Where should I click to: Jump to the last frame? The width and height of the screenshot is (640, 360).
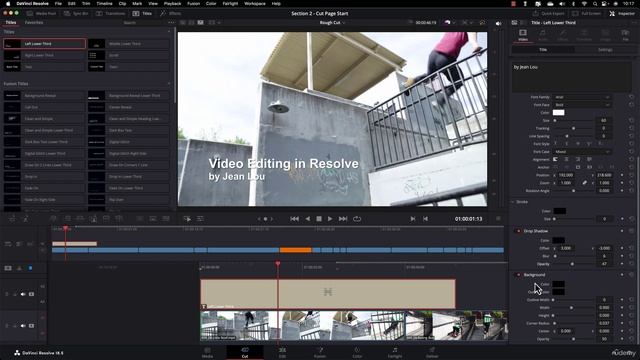[343, 219]
